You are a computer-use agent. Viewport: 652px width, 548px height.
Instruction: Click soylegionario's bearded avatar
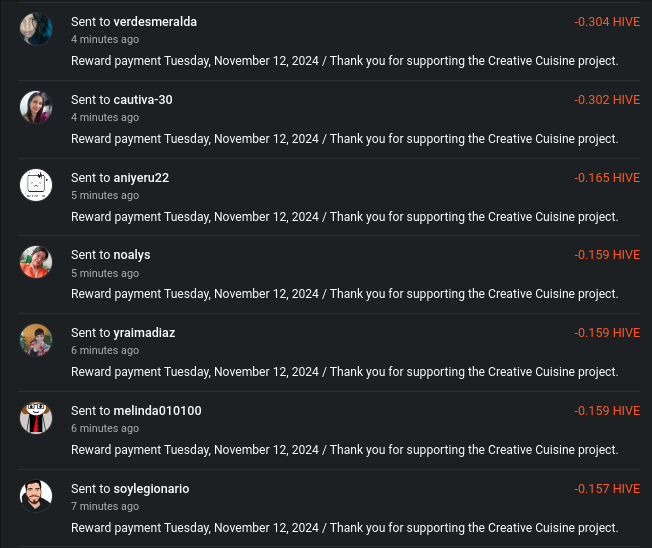point(36,496)
